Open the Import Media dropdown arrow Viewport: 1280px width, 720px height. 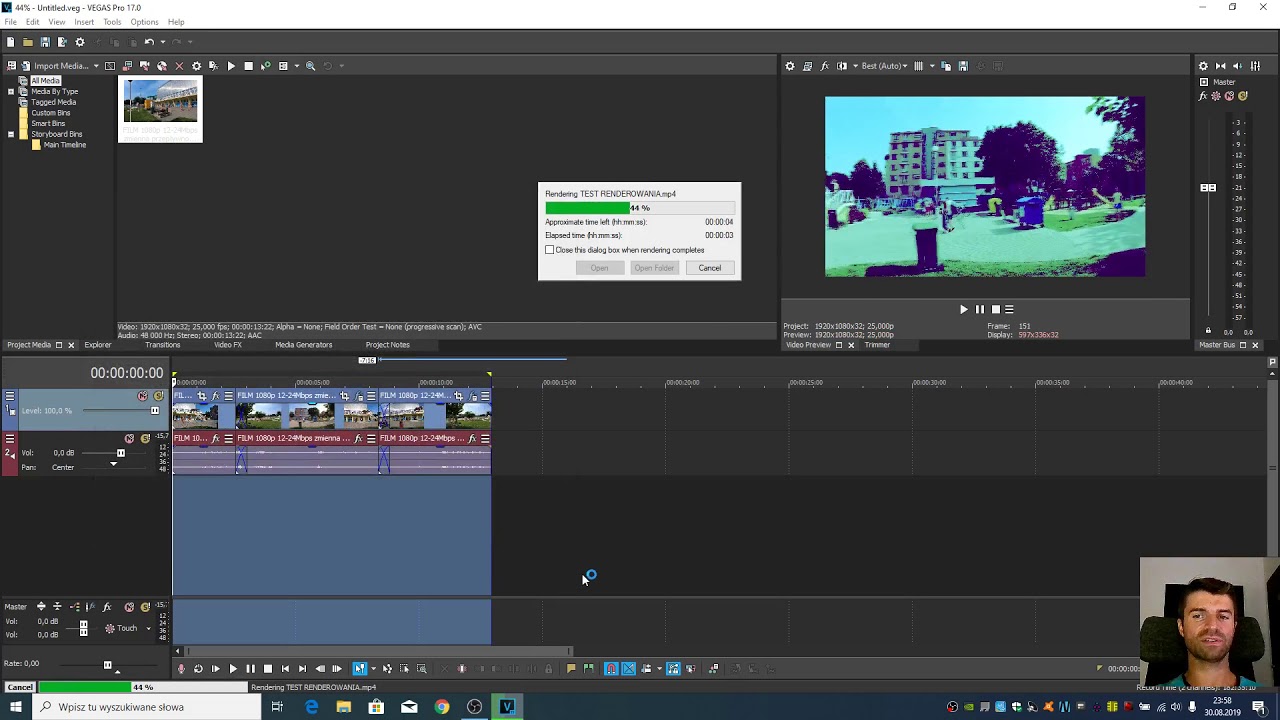[x=96, y=66]
